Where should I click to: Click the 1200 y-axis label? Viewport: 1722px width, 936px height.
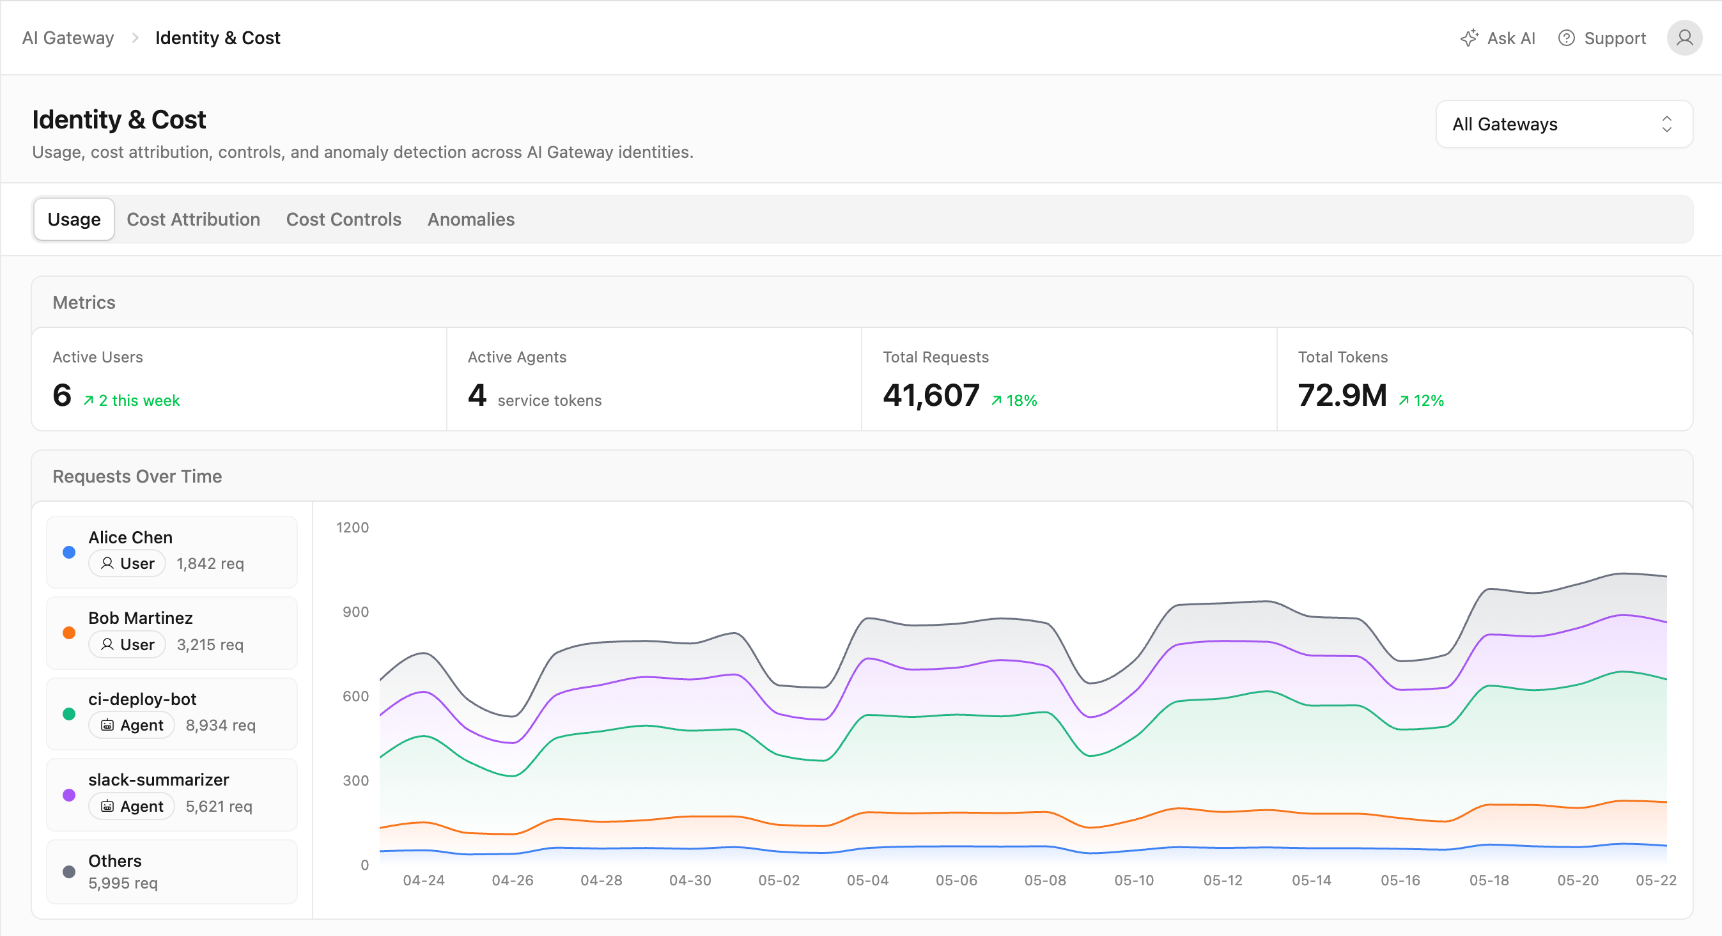(x=353, y=528)
